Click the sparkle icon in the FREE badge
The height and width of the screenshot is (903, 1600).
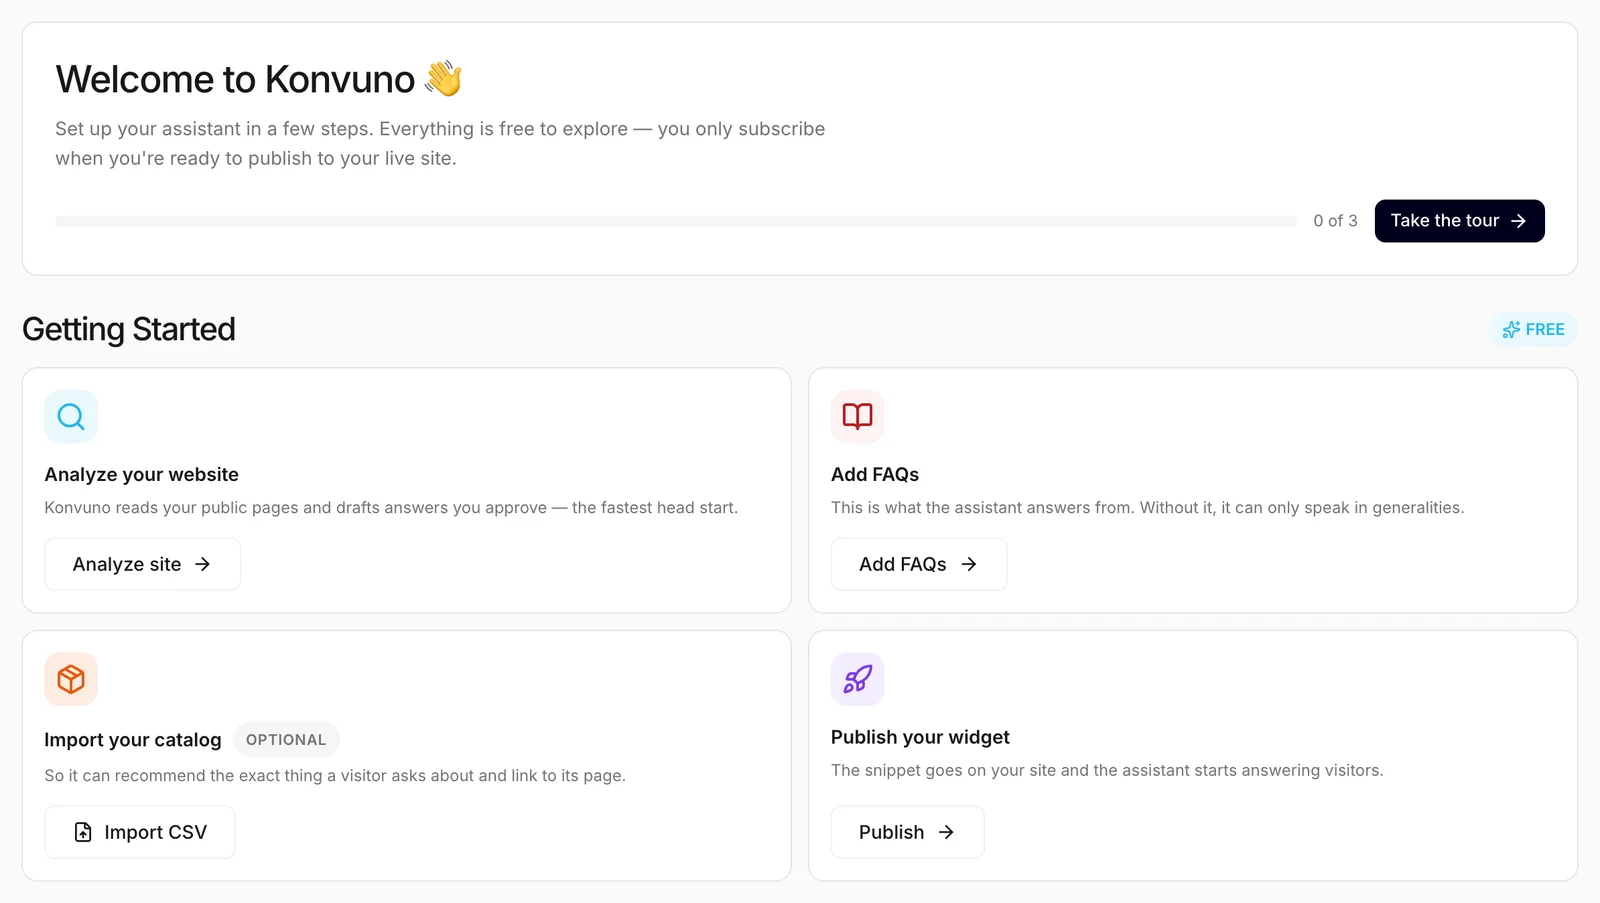[1511, 330]
